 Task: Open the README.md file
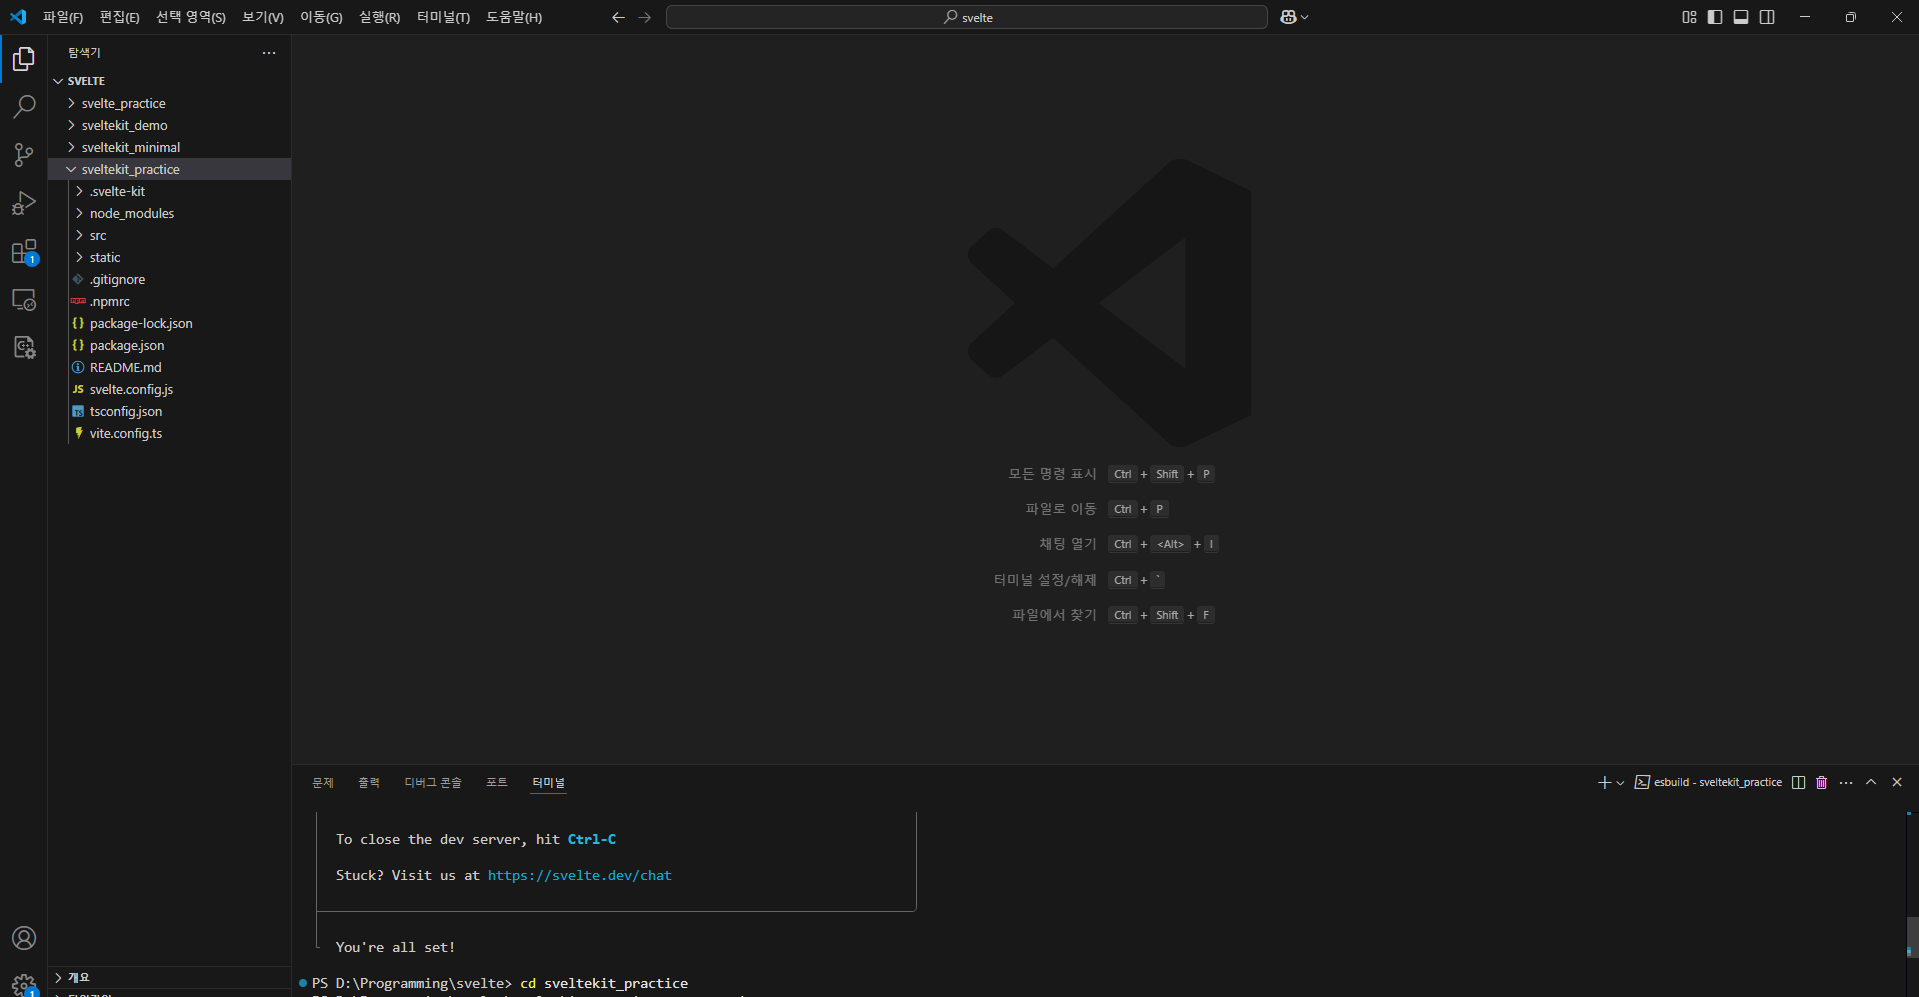pos(170,367)
